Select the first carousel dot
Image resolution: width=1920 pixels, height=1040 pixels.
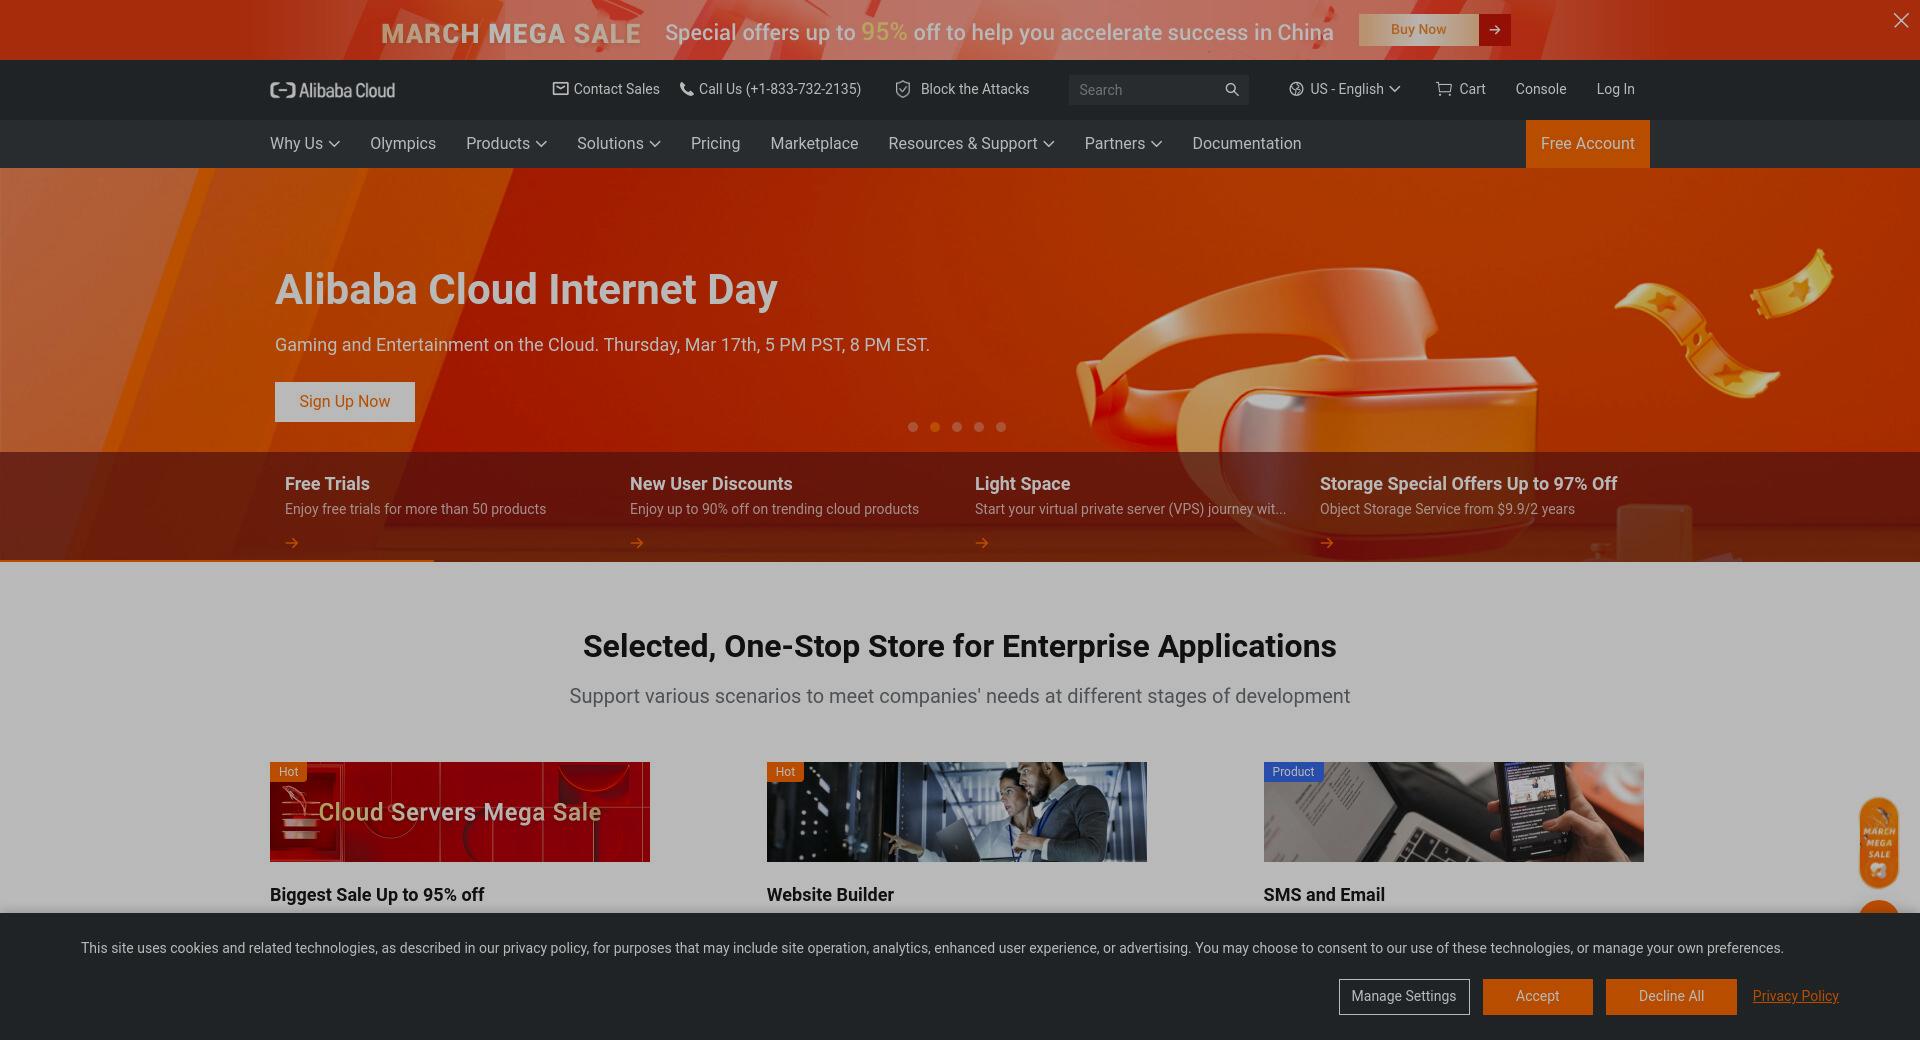pyautogui.click(x=913, y=427)
